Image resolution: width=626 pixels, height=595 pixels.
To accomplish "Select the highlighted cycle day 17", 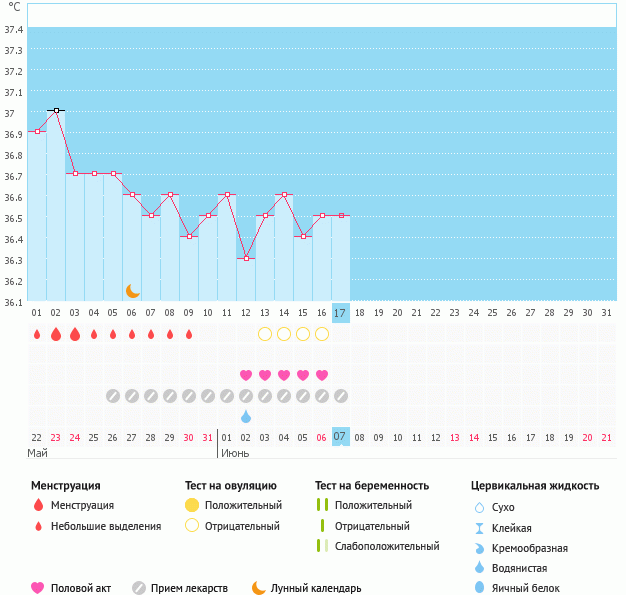I will click(x=341, y=313).
